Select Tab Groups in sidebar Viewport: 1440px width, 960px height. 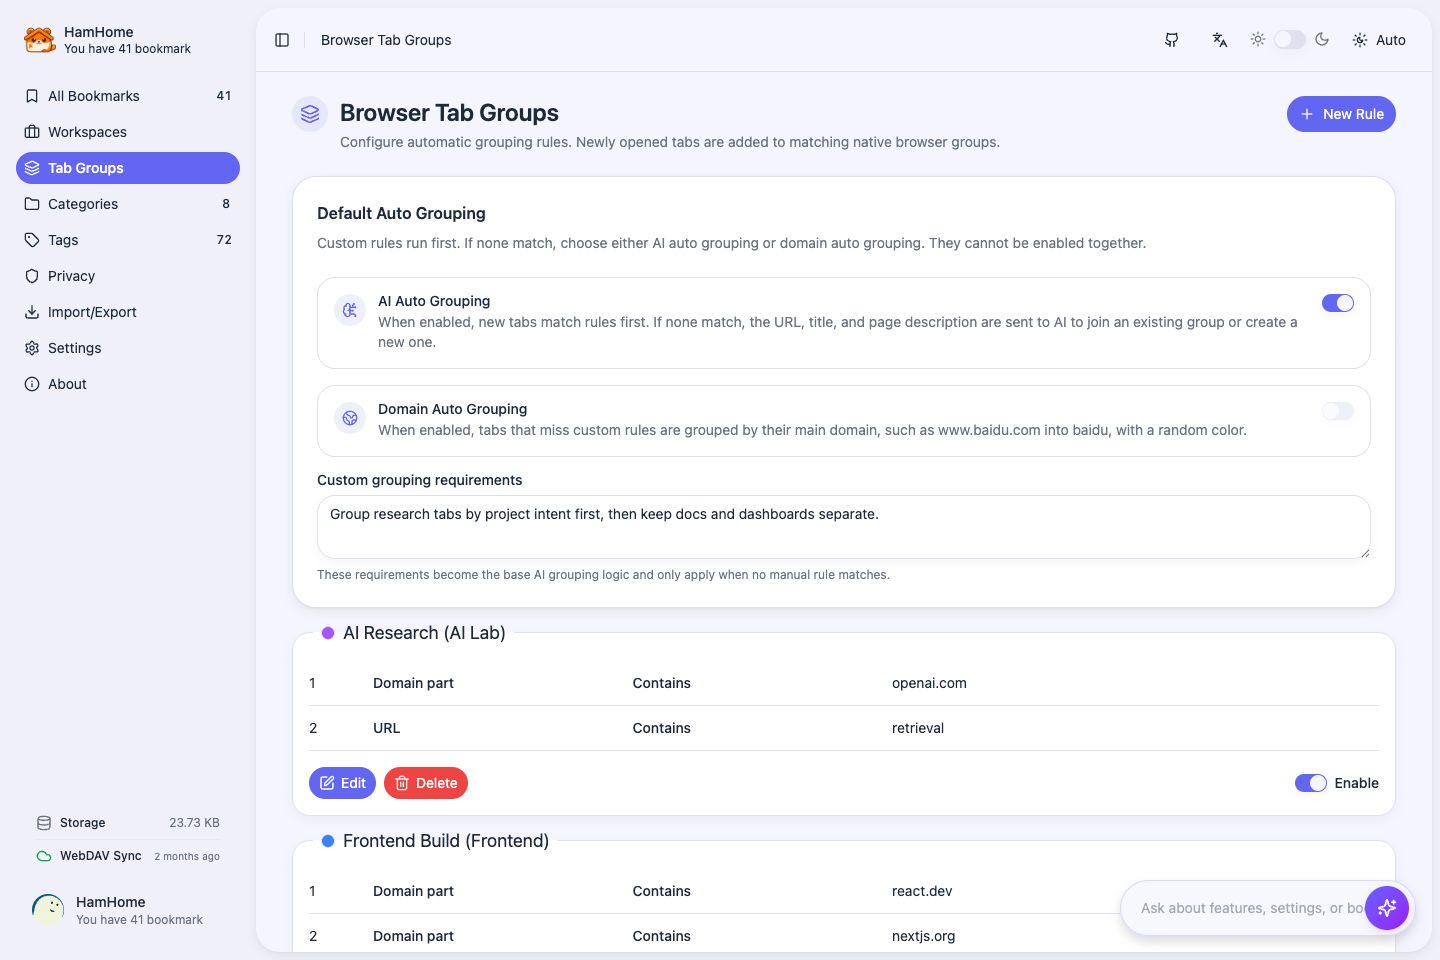point(128,168)
